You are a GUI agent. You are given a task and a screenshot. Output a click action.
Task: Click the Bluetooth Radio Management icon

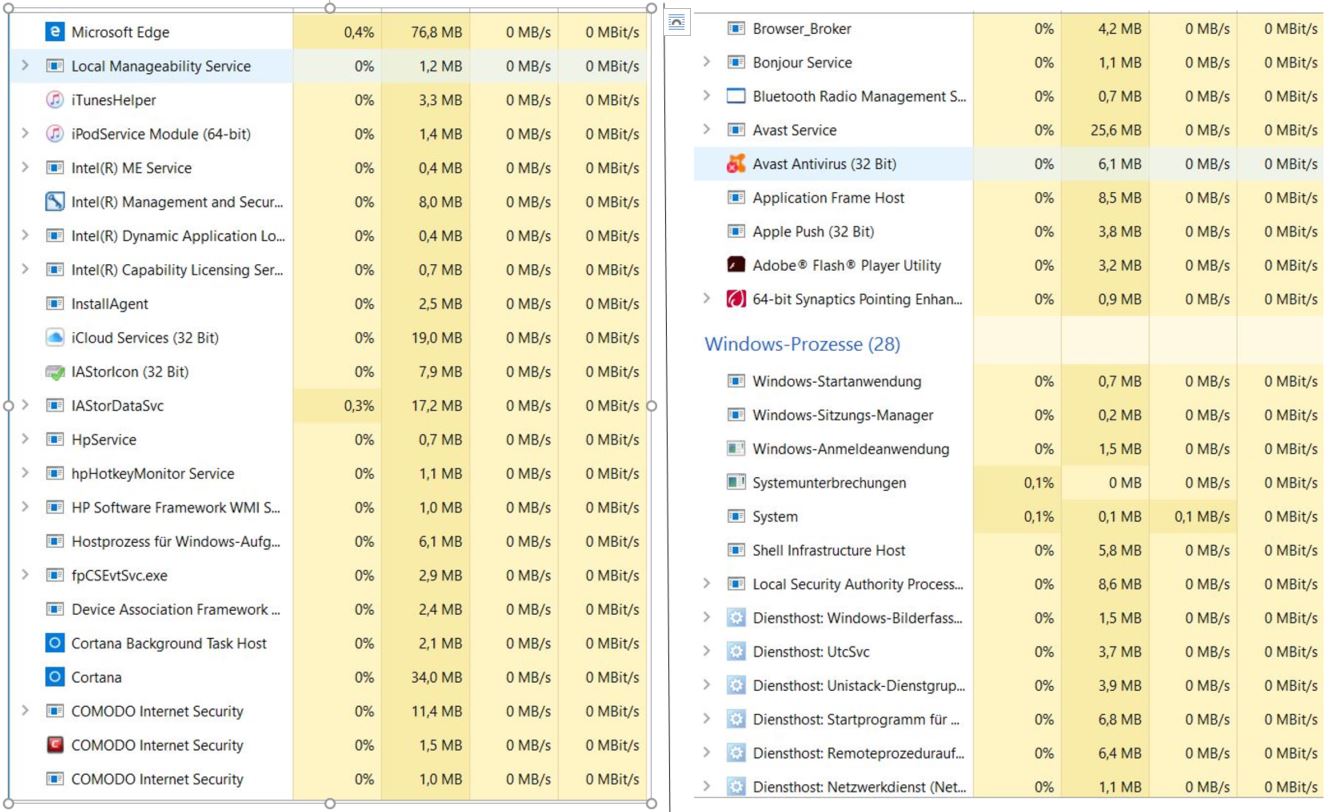(736, 96)
